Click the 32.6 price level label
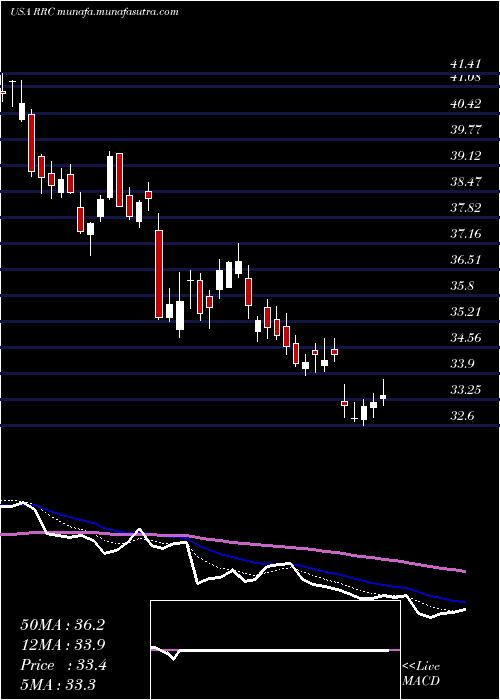 click(x=462, y=416)
